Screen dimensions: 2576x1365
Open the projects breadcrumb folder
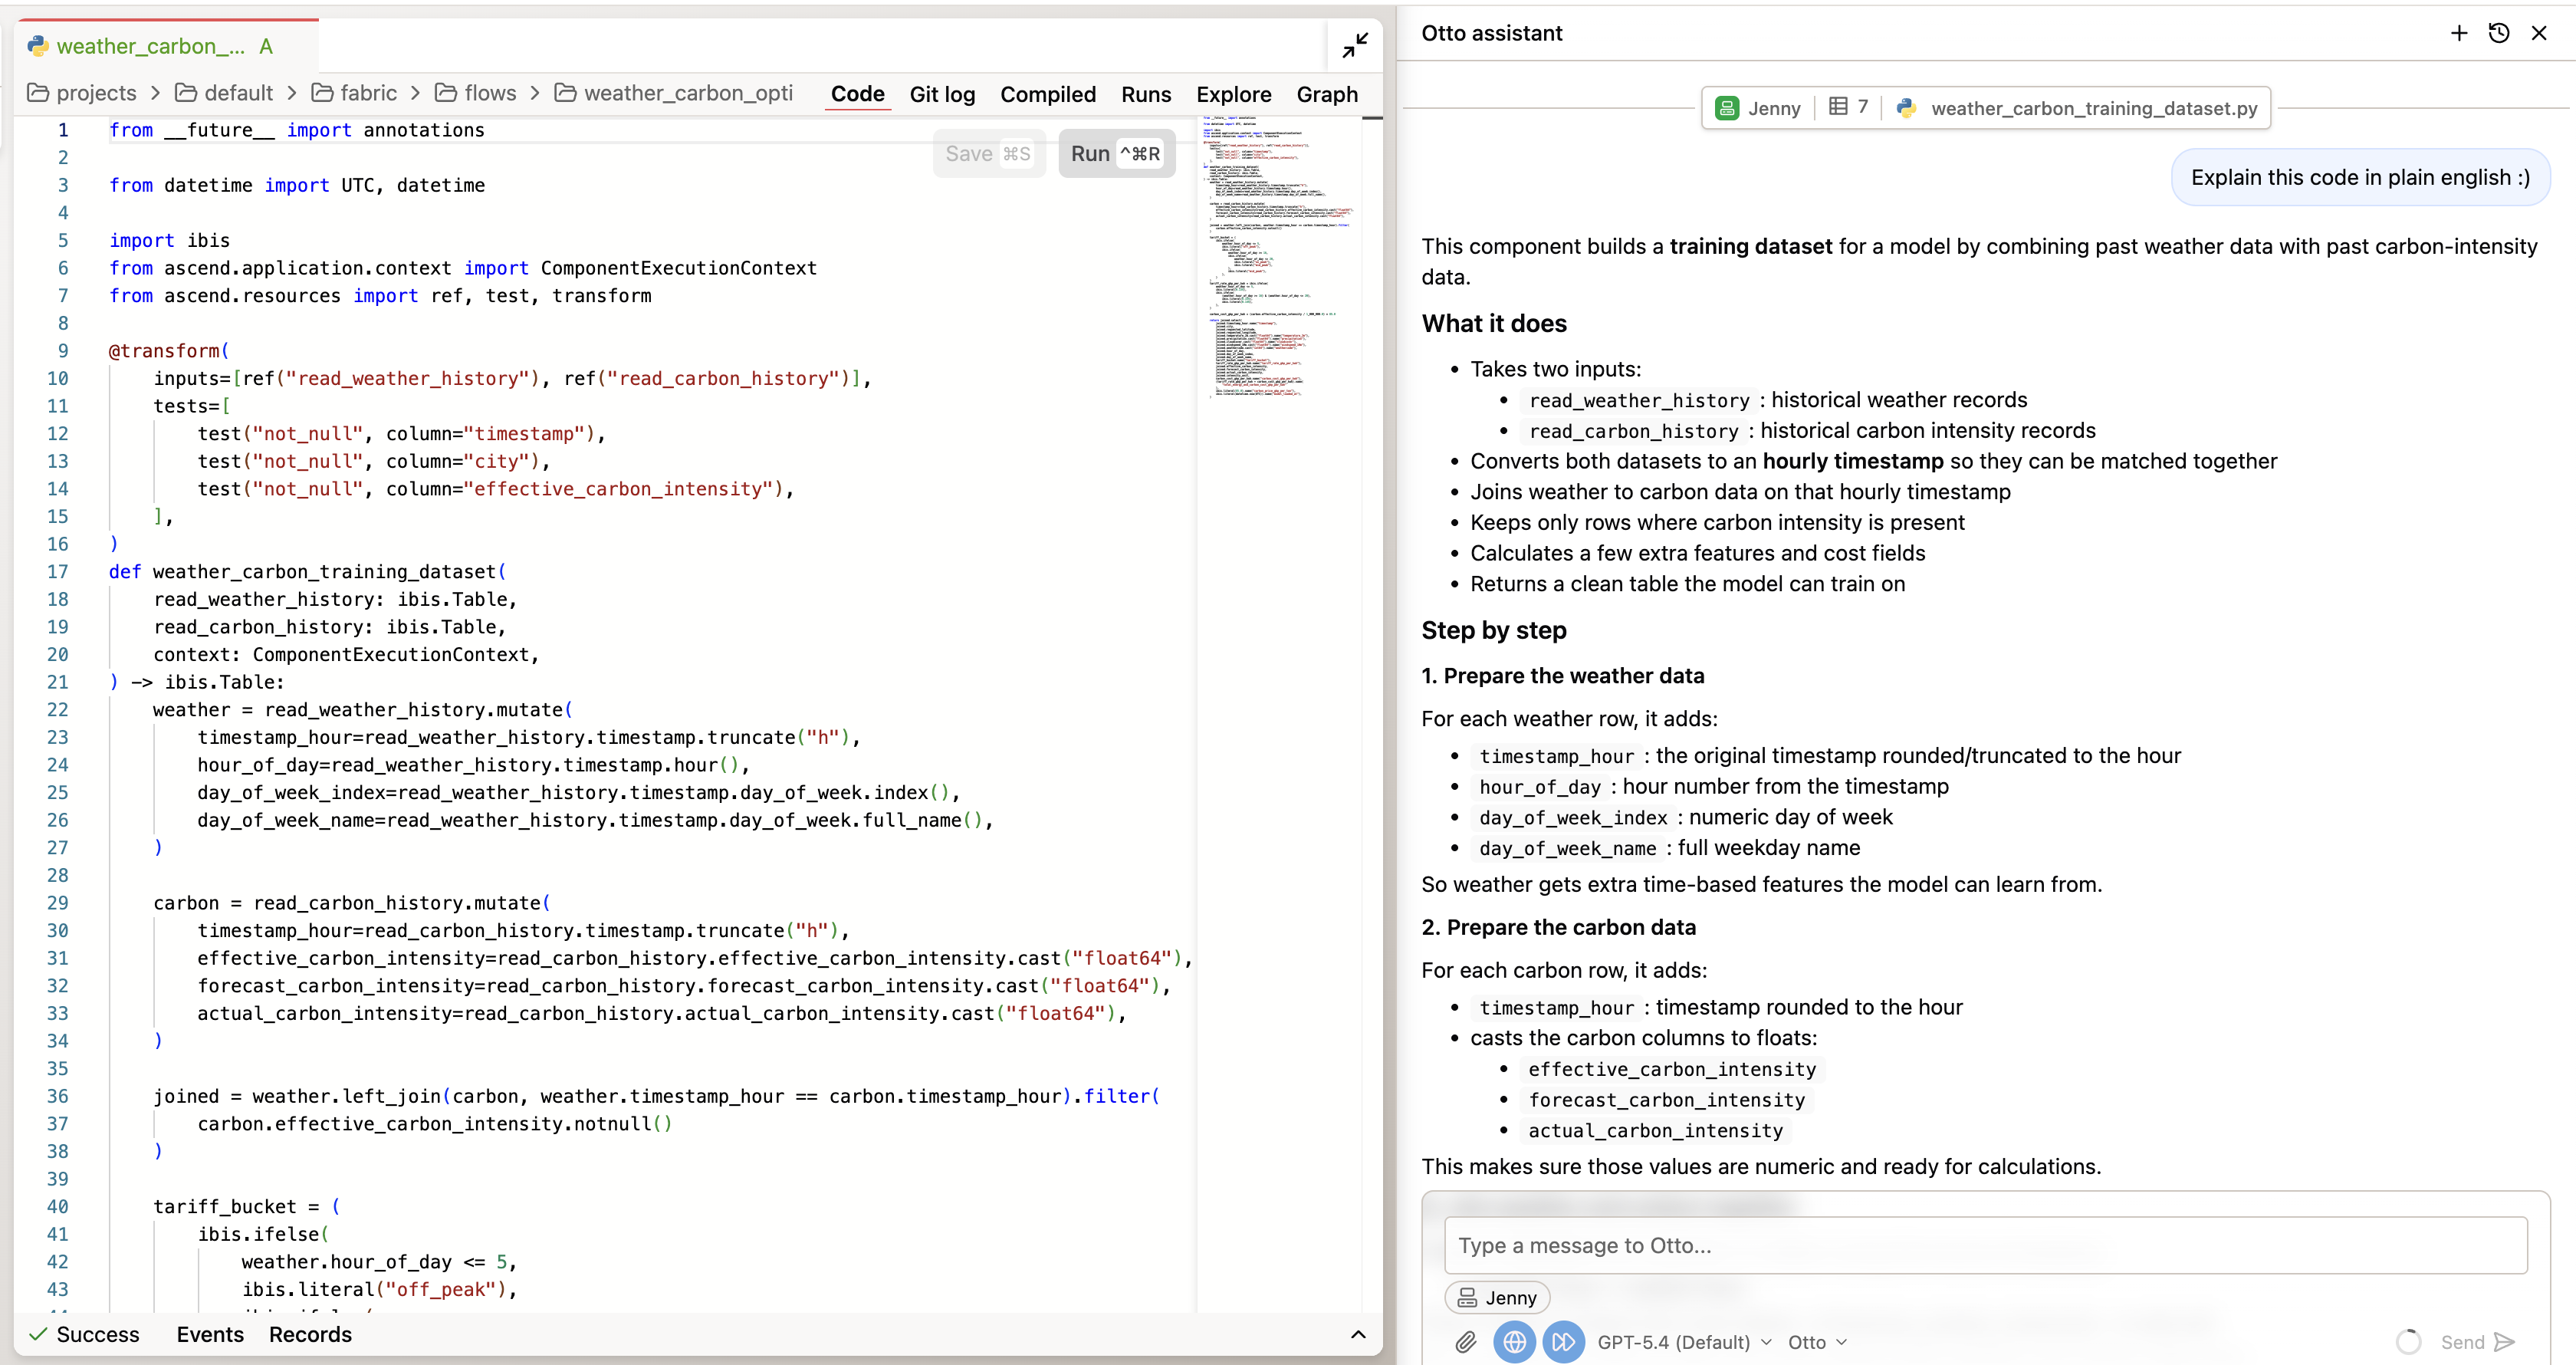(x=82, y=93)
